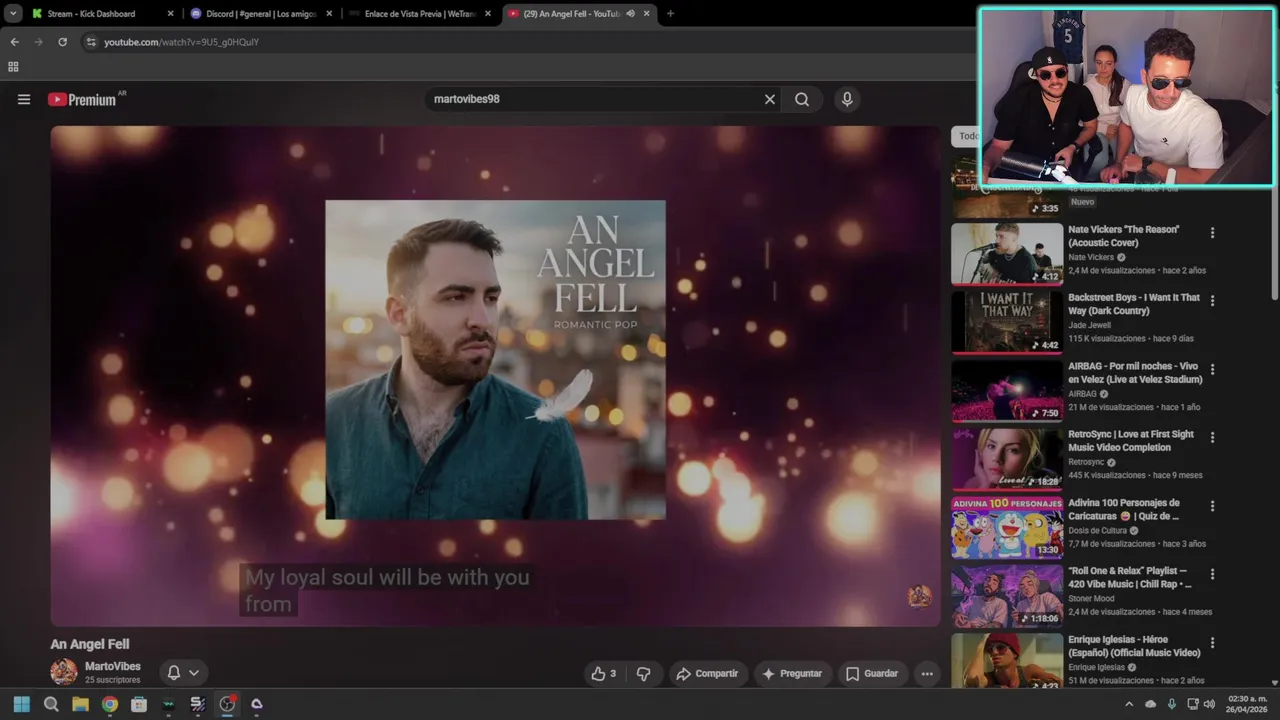Open the options menu for Roll One & Relax
The image size is (1280, 720).
[1213, 575]
